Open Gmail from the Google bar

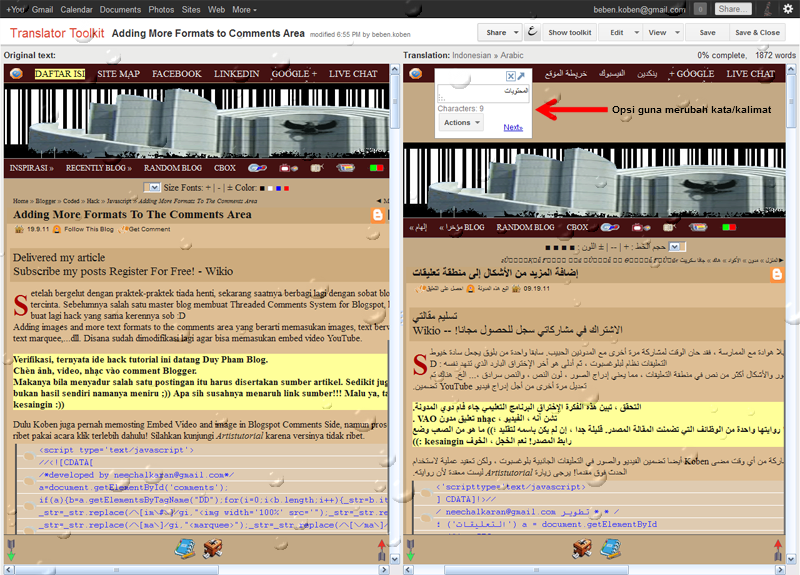point(42,10)
